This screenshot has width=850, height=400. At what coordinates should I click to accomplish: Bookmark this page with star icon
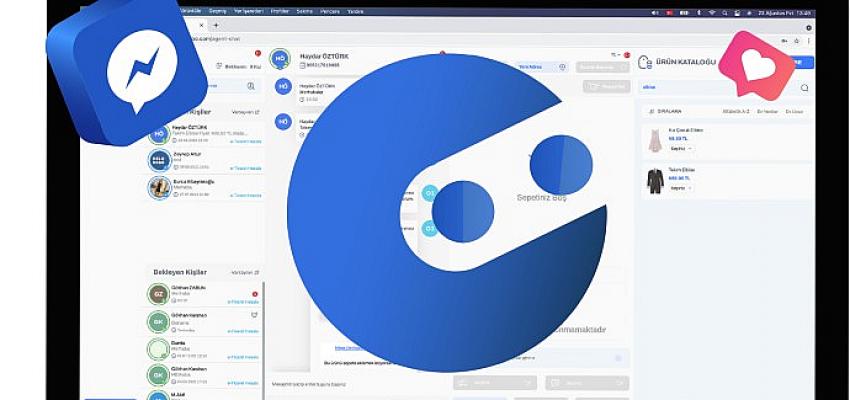click(796, 41)
